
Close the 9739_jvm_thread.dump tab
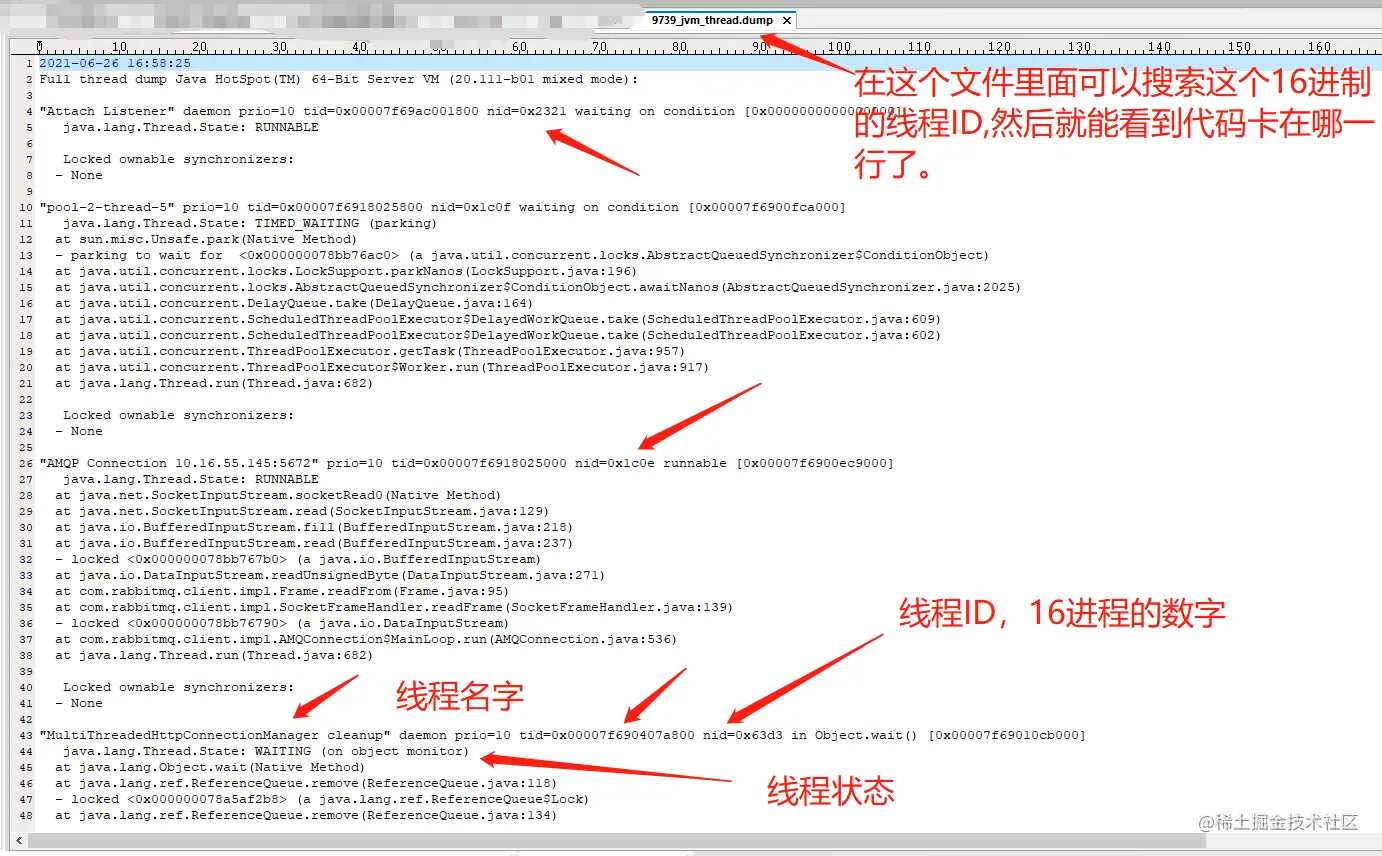[787, 19]
